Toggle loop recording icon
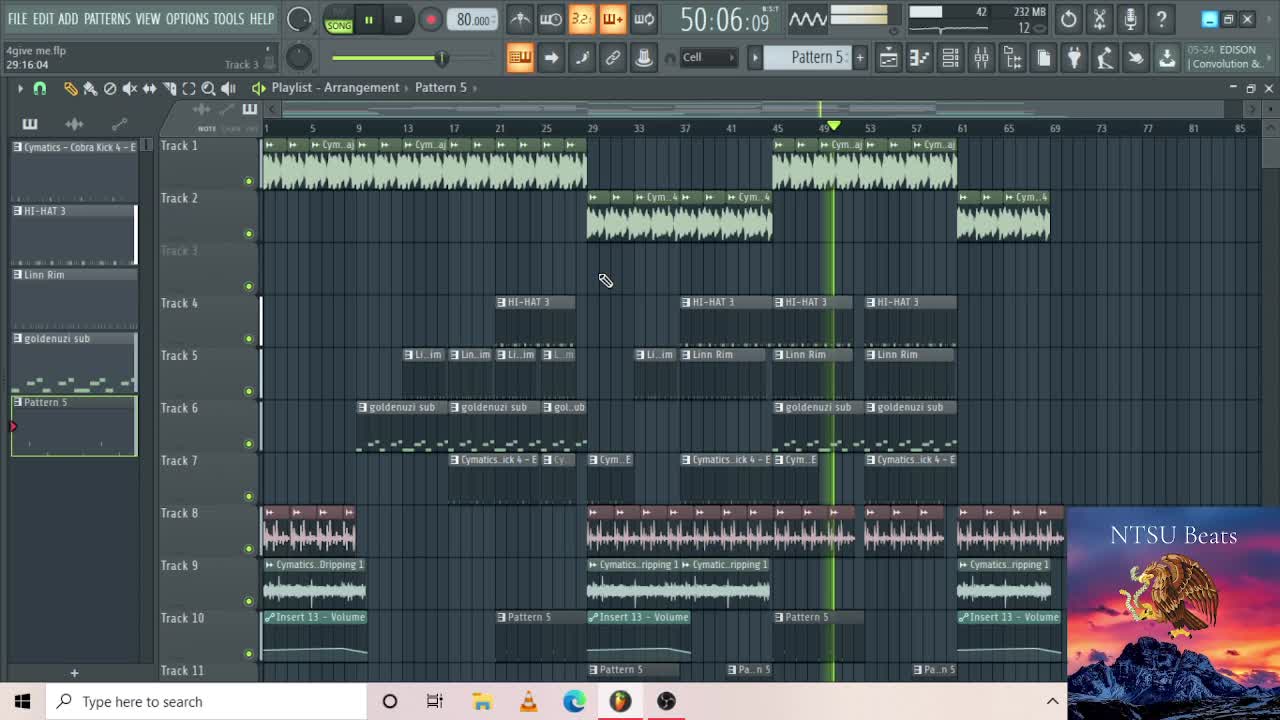1280x720 pixels. coord(644,19)
